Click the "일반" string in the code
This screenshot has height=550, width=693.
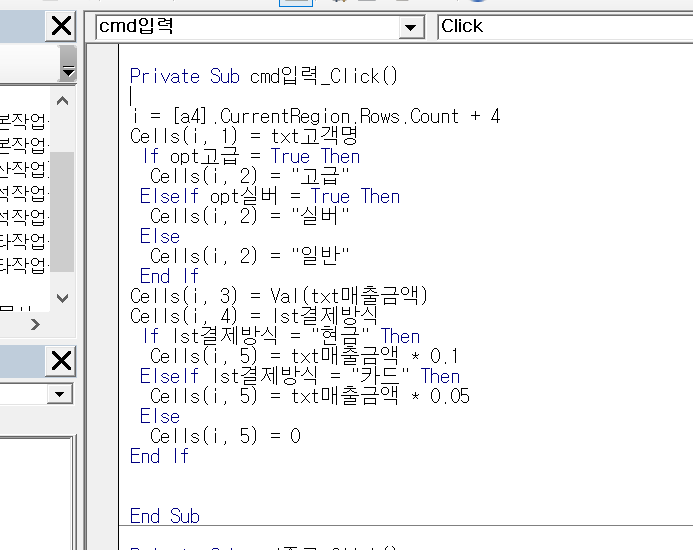point(322,256)
